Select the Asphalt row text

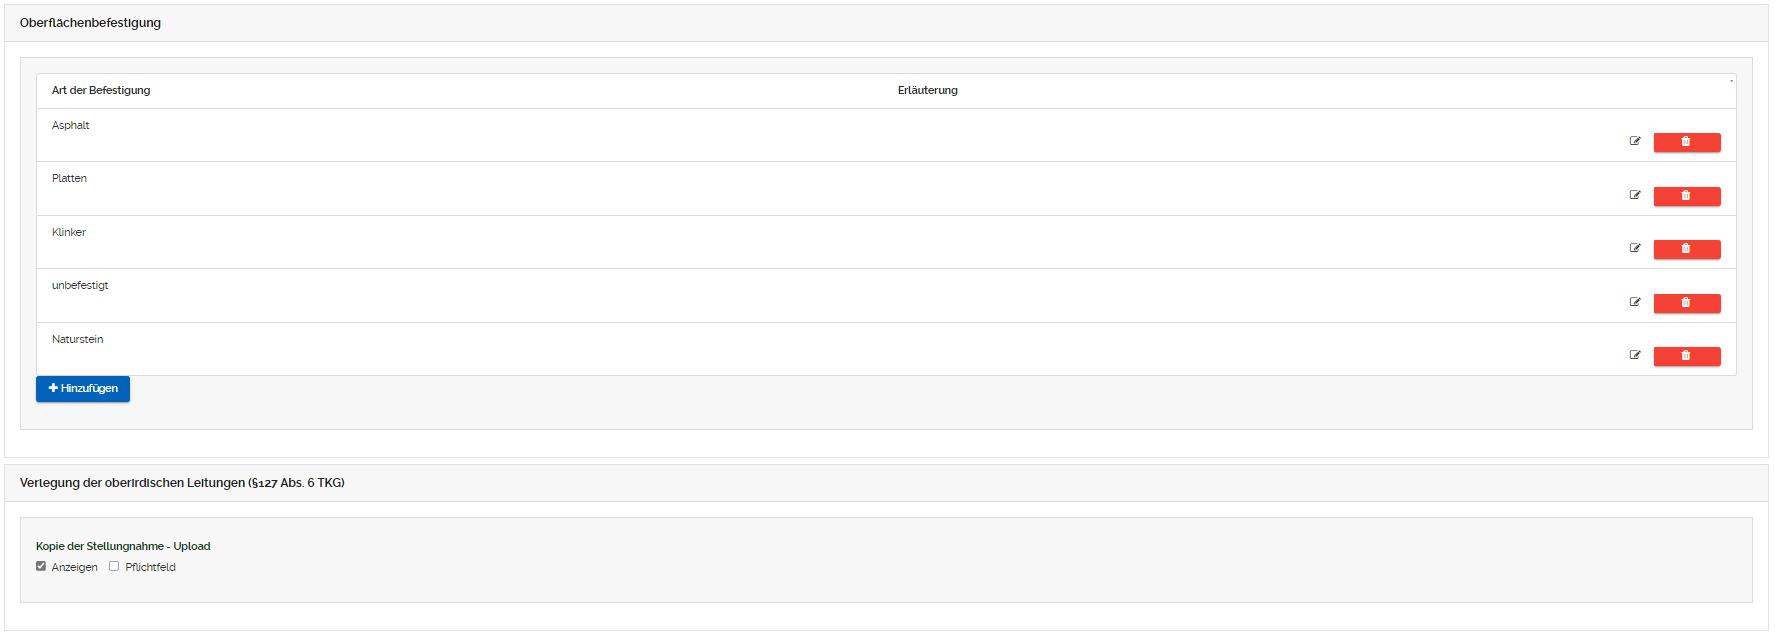pos(70,125)
